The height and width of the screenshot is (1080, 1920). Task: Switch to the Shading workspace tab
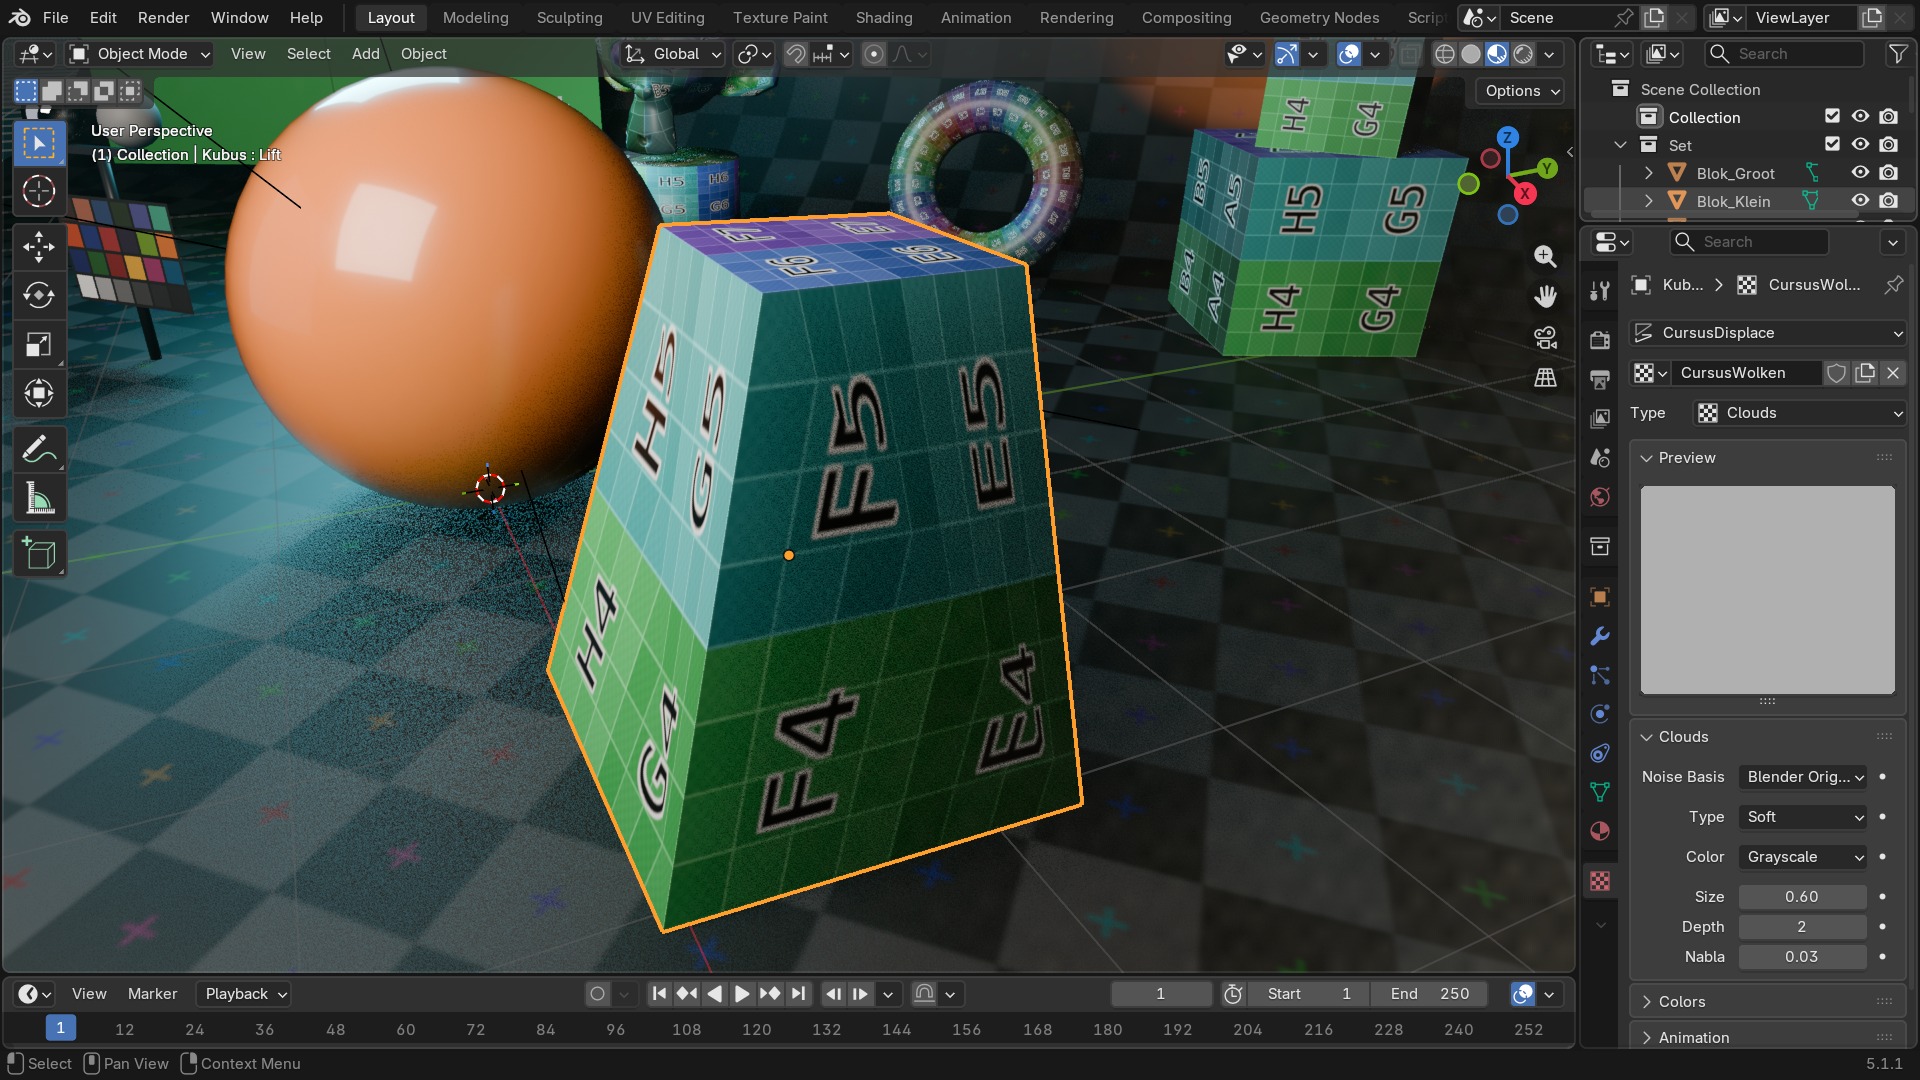[x=884, y=17]
